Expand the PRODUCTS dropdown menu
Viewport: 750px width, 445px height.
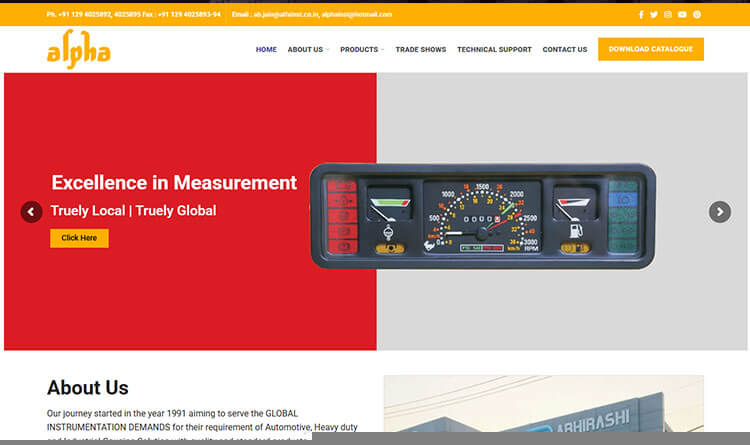[362, 49]
